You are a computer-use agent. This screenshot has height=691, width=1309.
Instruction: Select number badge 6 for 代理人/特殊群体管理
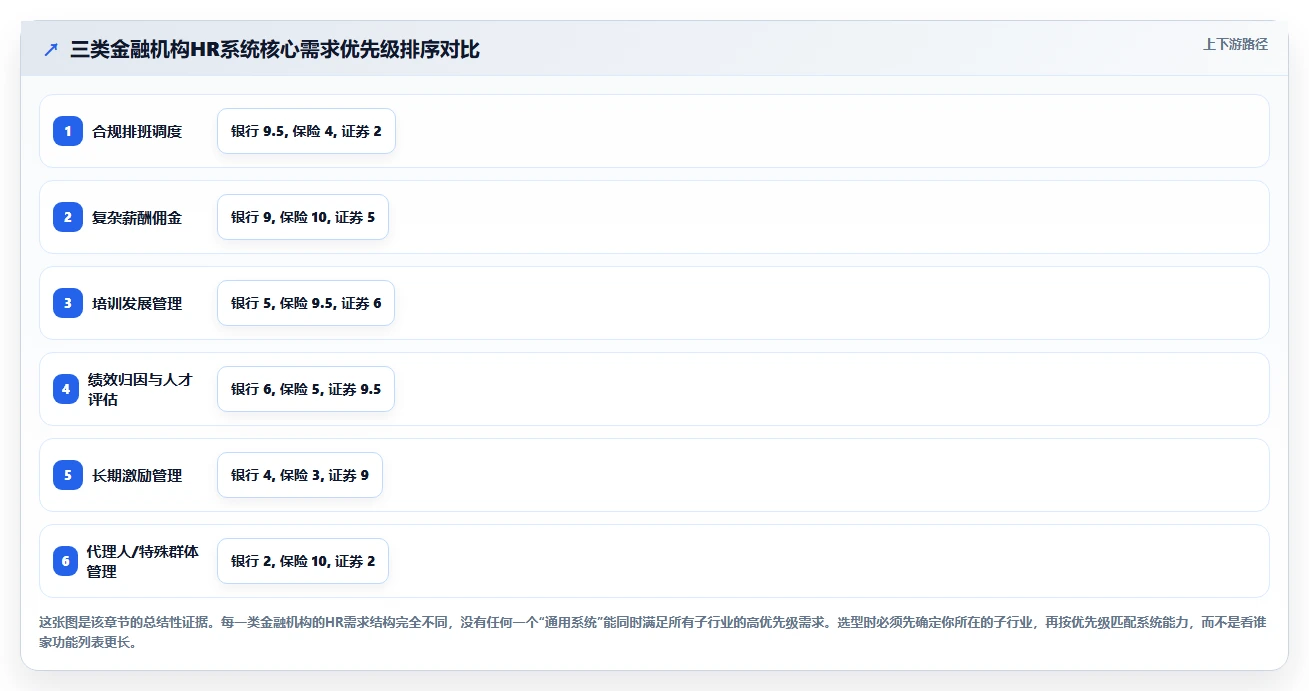(66, 561)
